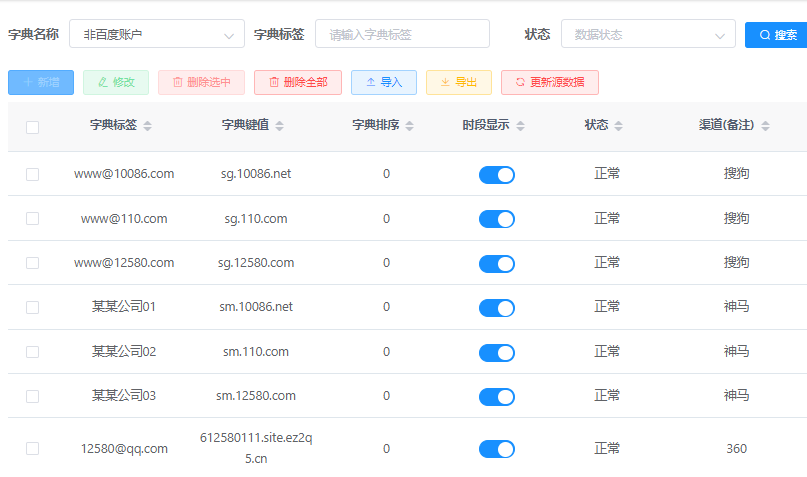
Task: Check the row 某某公司02
Action: [32, 352]
